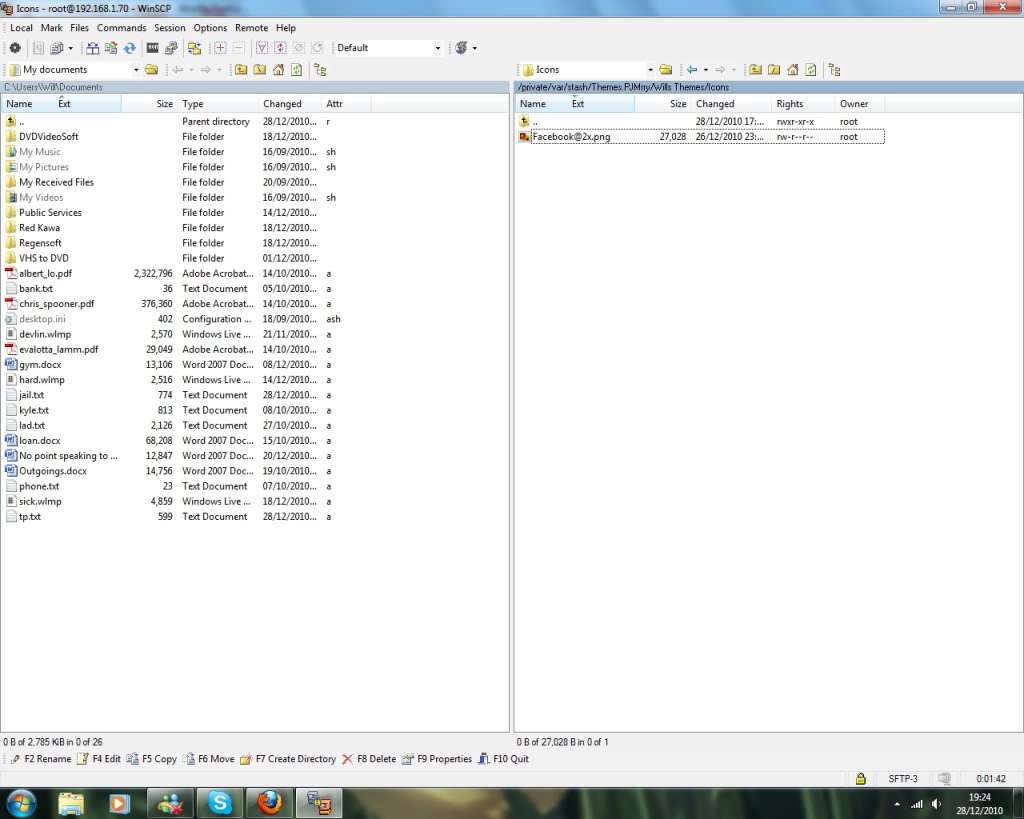1024x819 pixels.
Task: Go to remote parent directory icon
Action: point(755,69)
